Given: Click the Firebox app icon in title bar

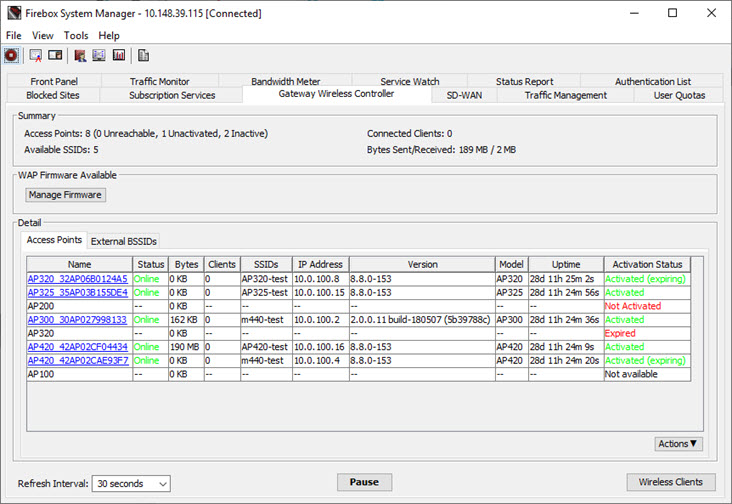Looking at the screenshot, I should [11, 14].
